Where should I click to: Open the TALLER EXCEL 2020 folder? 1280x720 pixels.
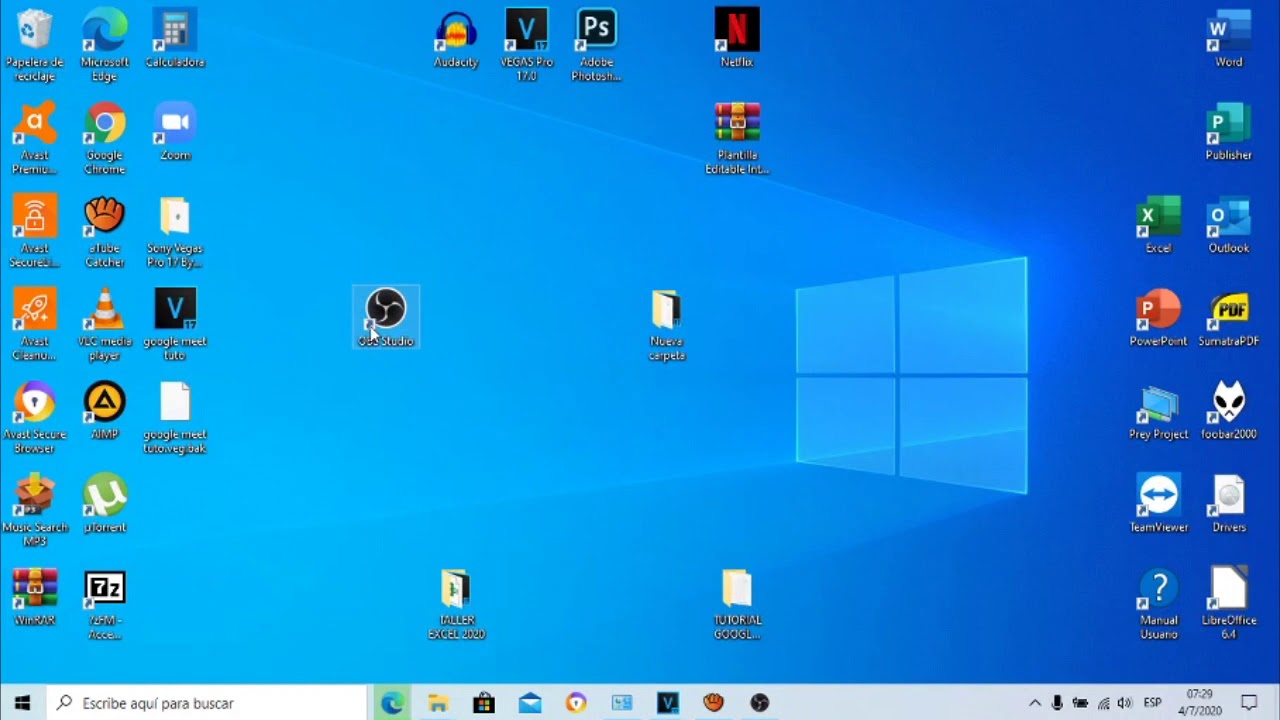(x=456, y=603)
